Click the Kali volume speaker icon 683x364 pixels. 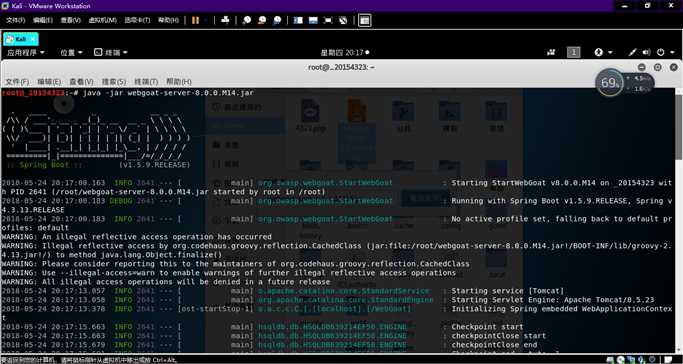(646, 52)
